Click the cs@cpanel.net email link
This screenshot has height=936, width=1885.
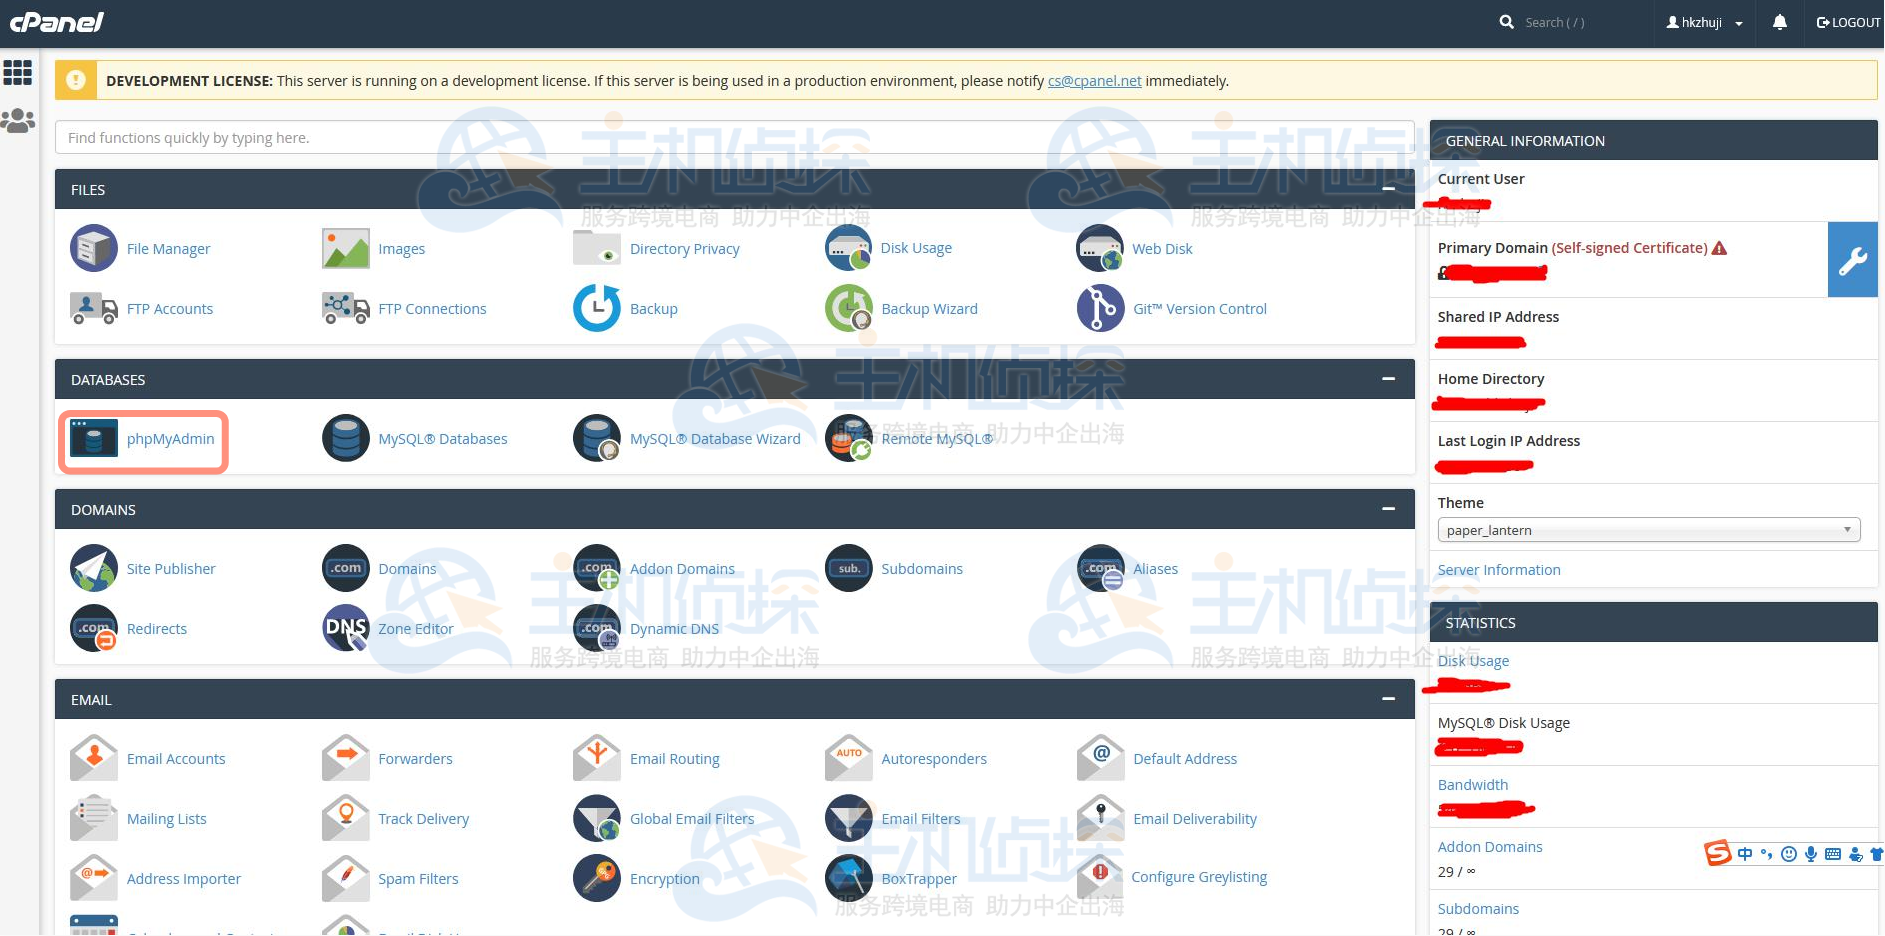click(1094, 81)
